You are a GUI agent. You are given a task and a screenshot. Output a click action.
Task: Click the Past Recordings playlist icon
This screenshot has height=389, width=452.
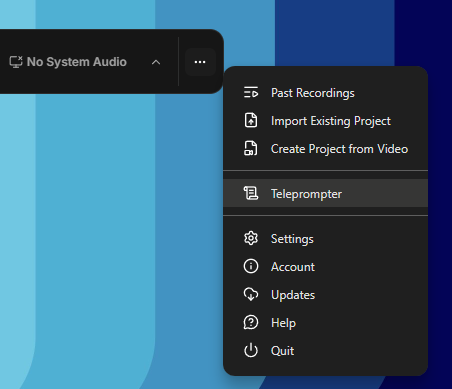pos(251,93)
